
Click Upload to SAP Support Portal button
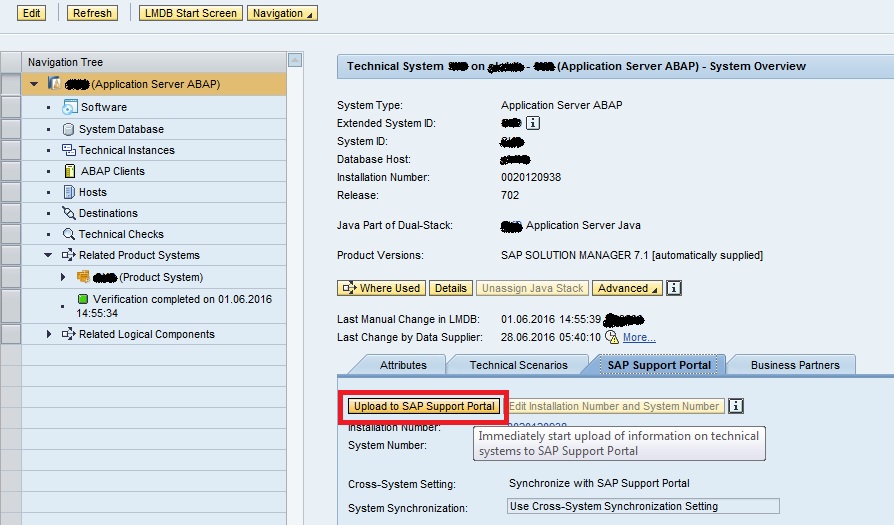[x=424, y=406]
